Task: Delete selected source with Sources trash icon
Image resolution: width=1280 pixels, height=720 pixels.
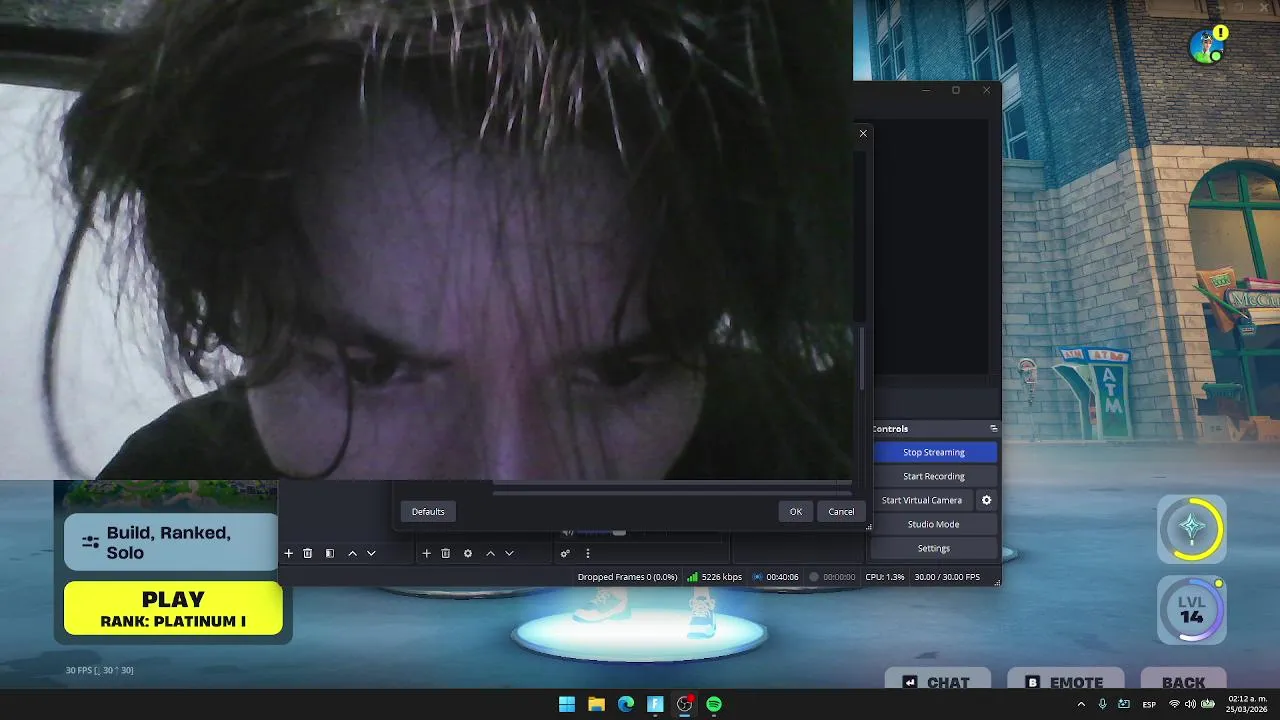Action: [x=446, y=553]
